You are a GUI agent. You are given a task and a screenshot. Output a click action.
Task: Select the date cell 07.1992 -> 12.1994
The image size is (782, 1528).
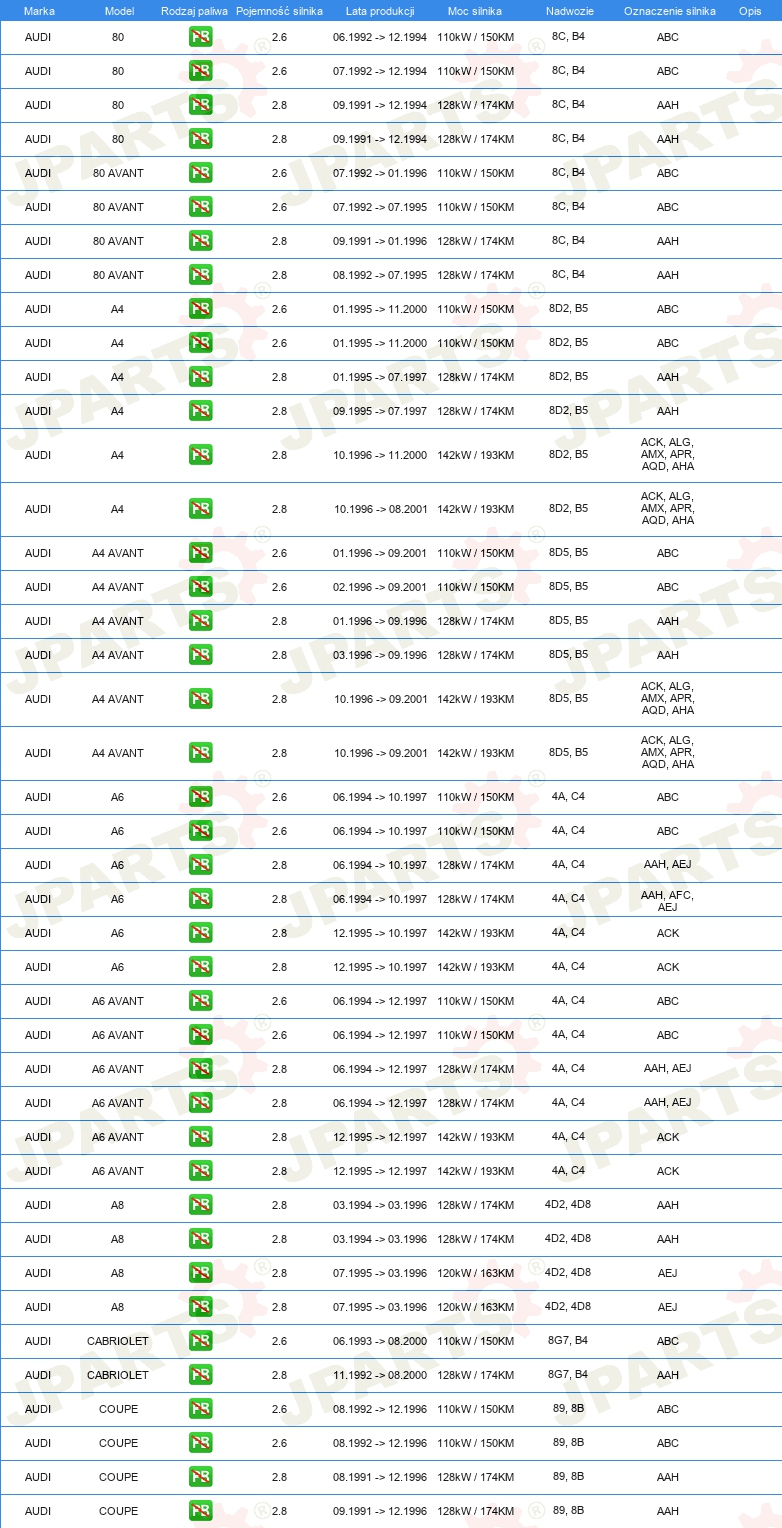coord(380,71)
